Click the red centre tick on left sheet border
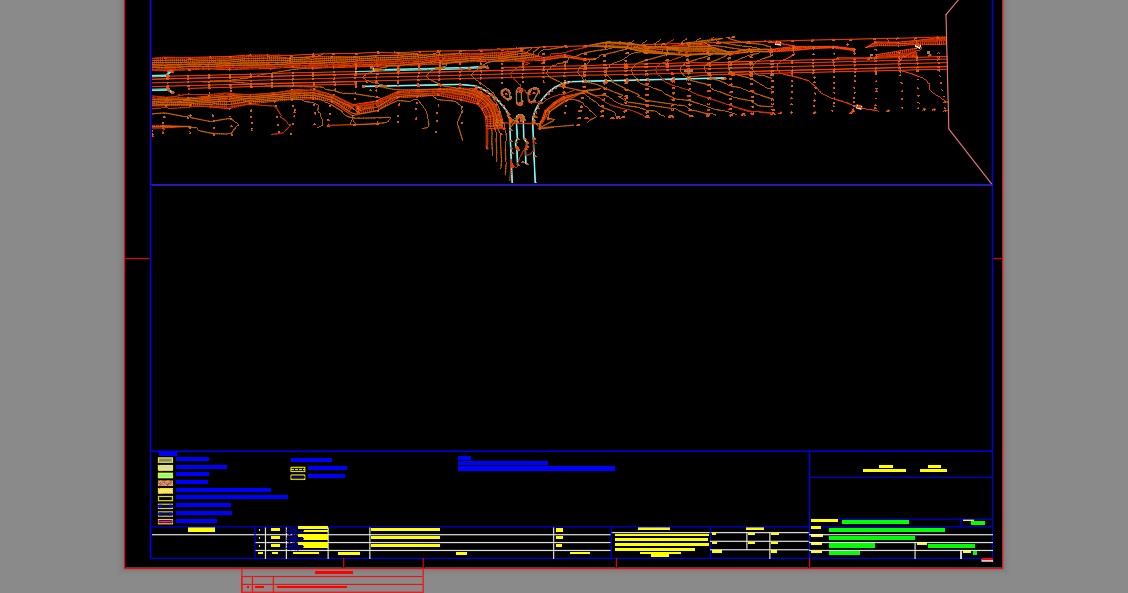Viewport: 1128px width, 593px height. click(137, 259)
